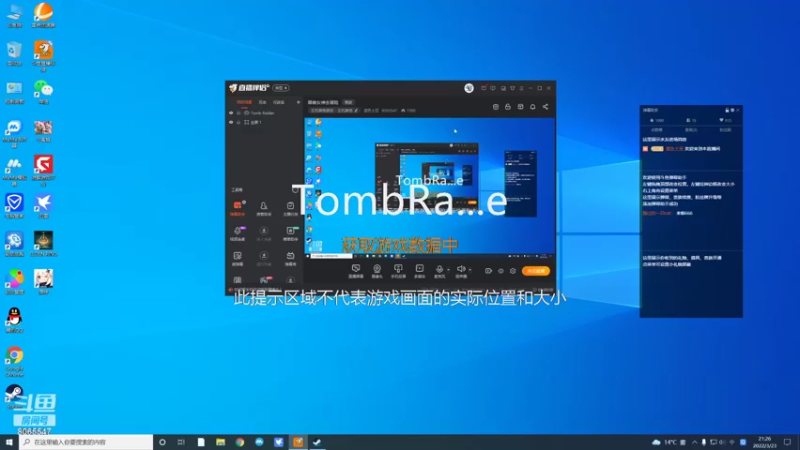800x450 pixels.
Task: Open the notification center icon in taskbar
Action: [x=787, y=442]
